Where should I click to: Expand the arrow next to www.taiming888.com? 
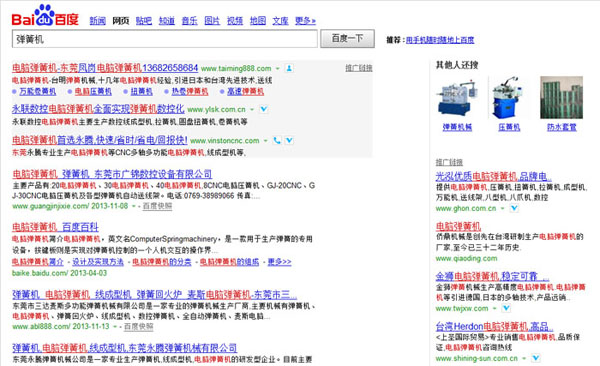[x=278, y=69]
